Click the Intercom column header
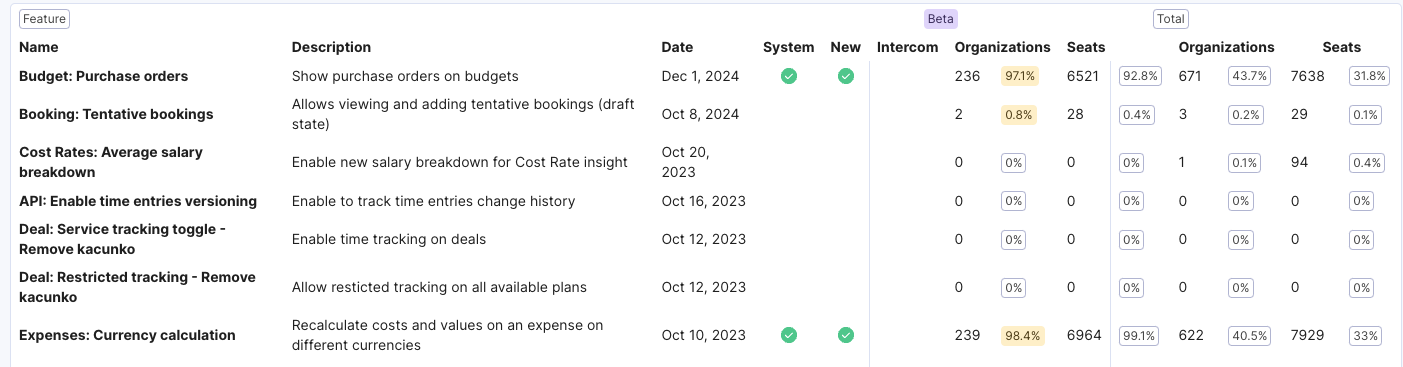Viewport: 1403px width, 367px height. pyautogui.click(x=908, y=47)
